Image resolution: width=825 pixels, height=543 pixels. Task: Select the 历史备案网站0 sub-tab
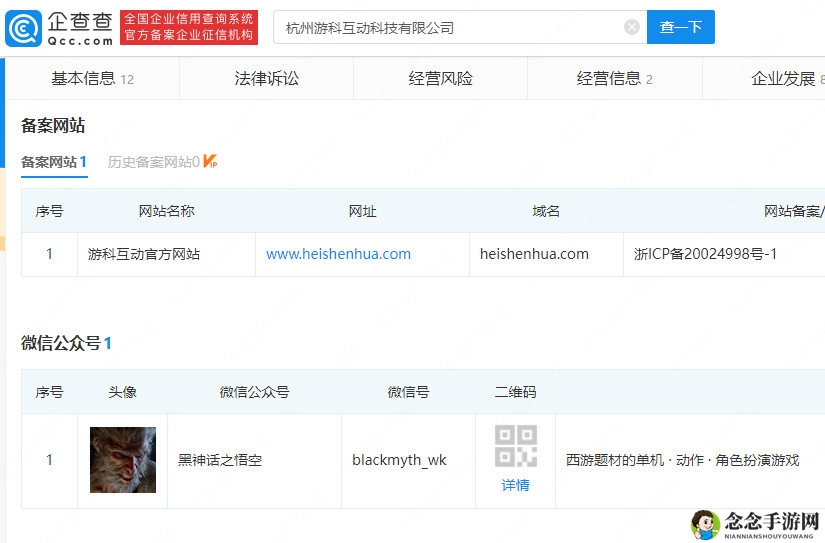[x=153, y=162]
